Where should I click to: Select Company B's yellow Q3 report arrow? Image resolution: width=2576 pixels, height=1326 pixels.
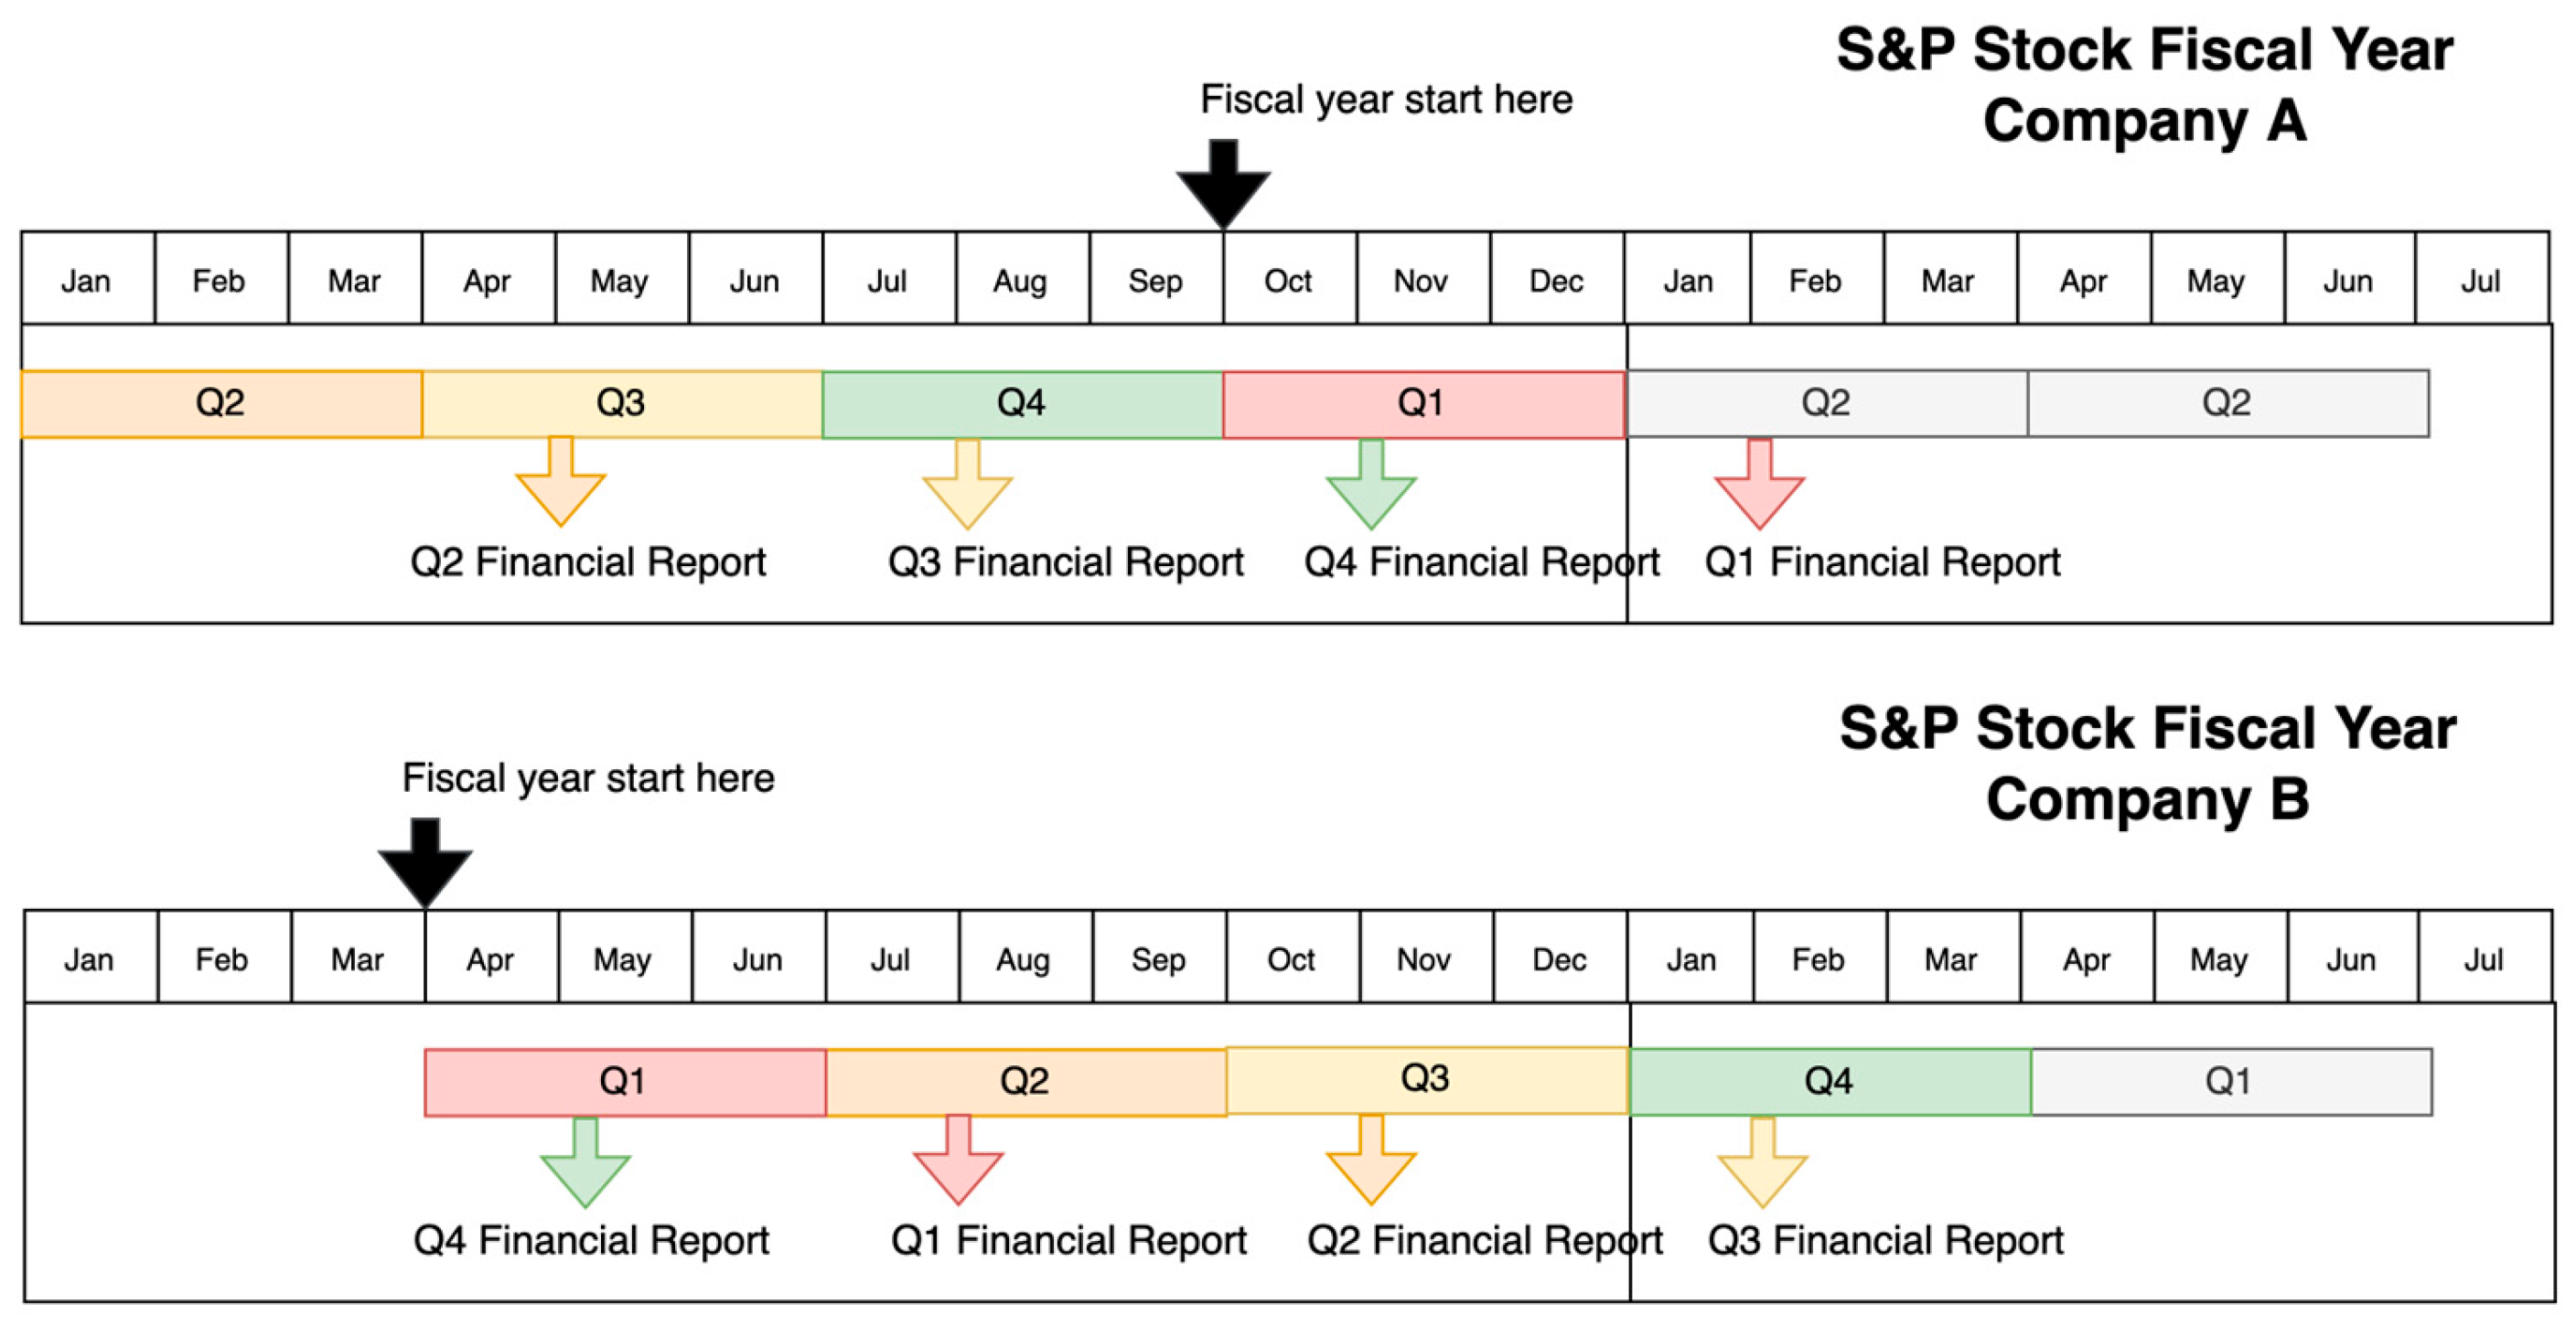click(1762, 1167)
